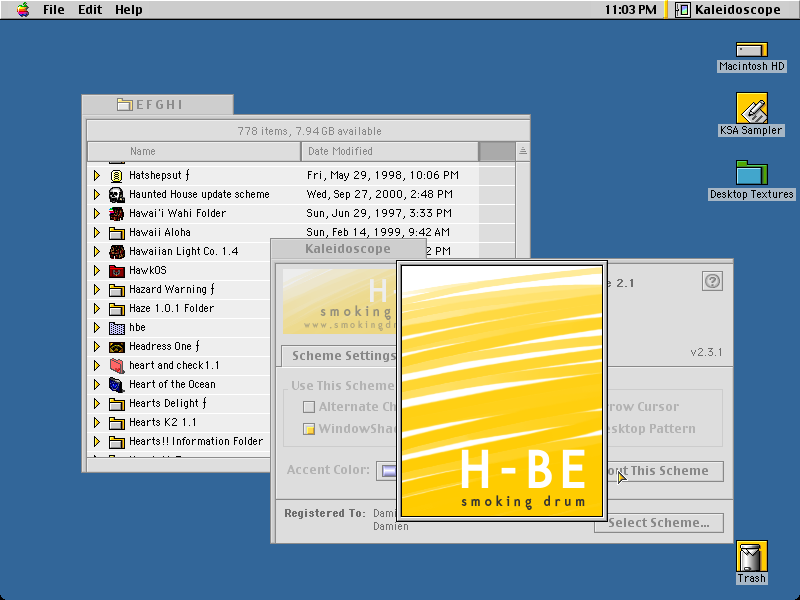Expand the Headress One ƒ folder

[x=97, y=347]
